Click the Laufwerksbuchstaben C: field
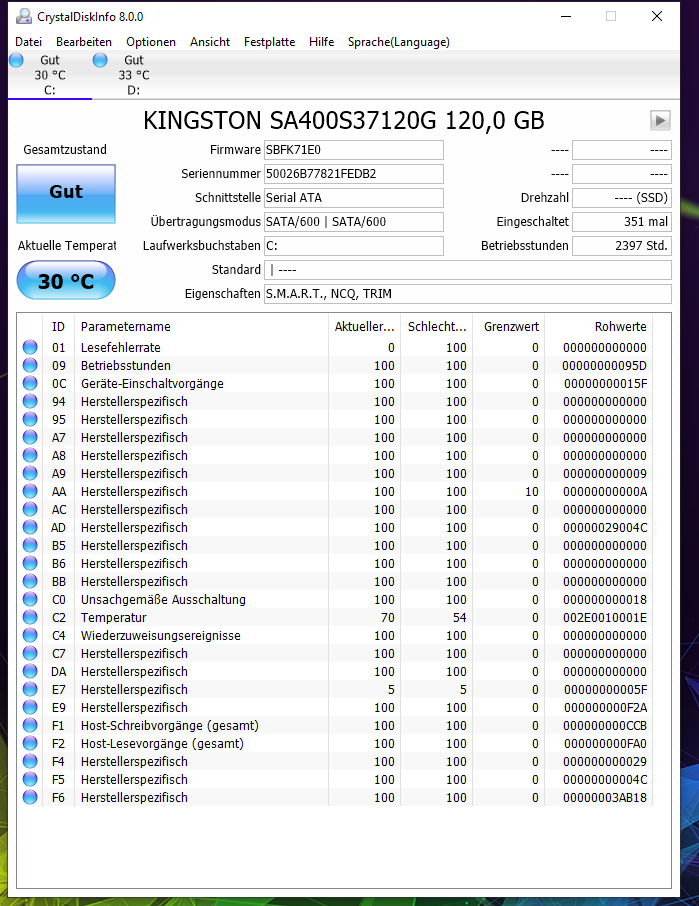 [354, 246]
